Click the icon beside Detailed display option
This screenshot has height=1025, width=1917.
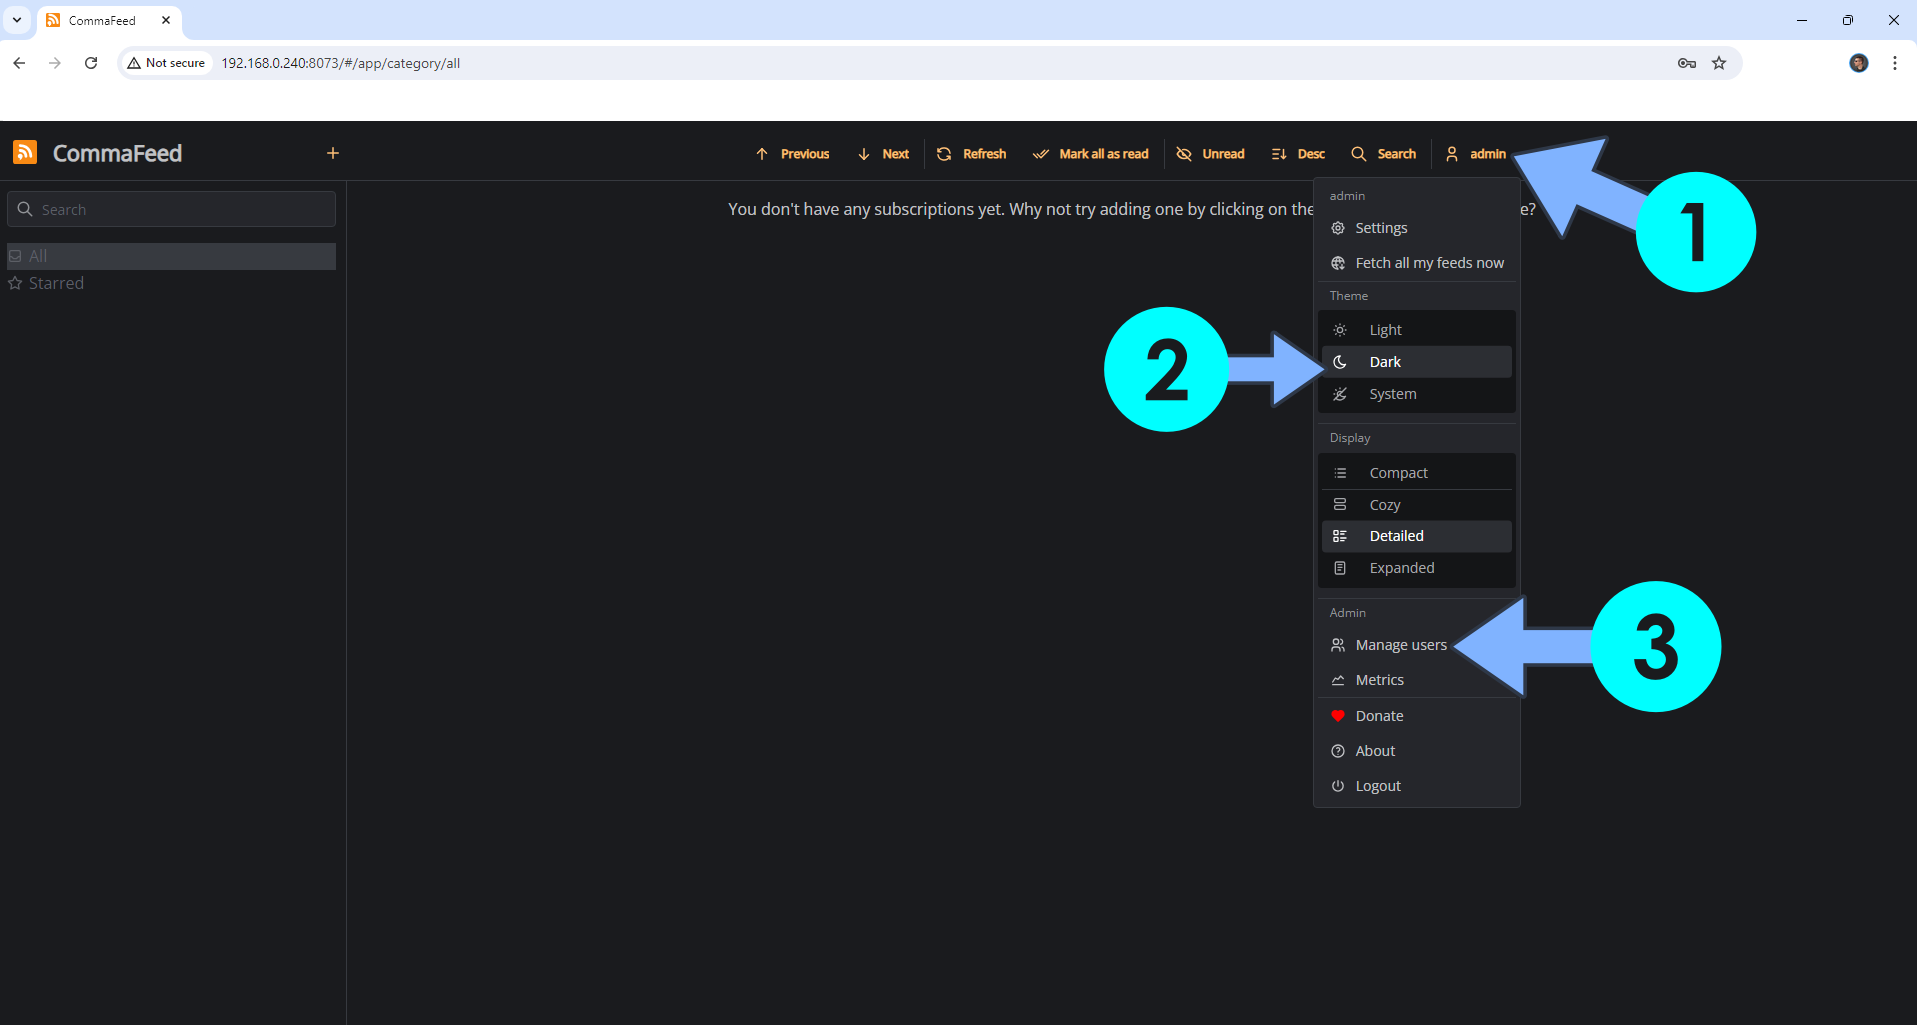pos(1340,536)
